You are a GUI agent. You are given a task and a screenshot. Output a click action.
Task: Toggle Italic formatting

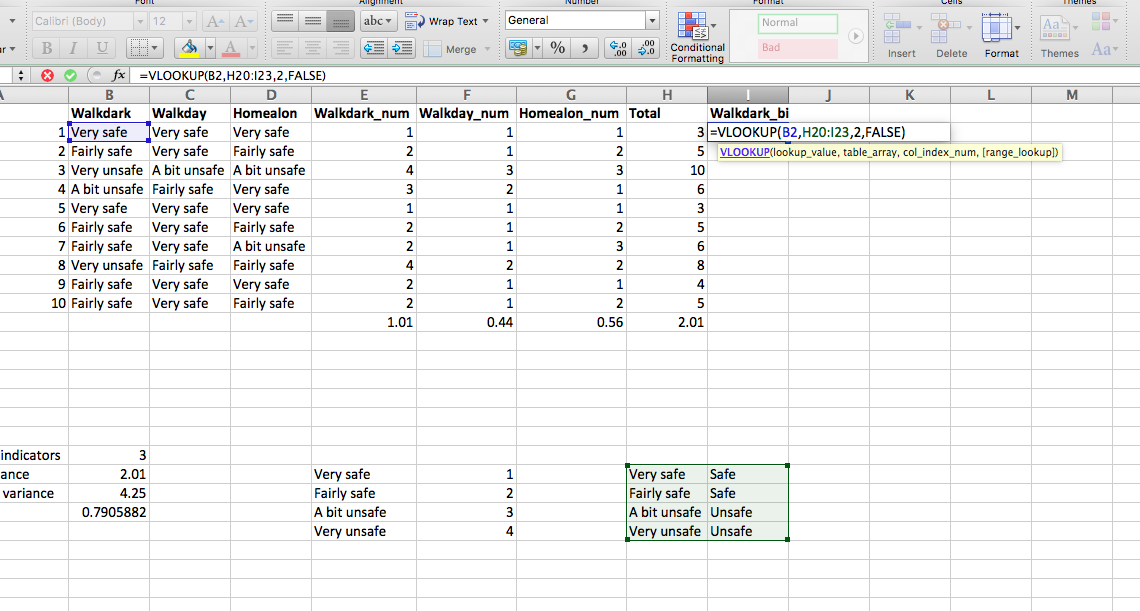(x=74, y=48)
